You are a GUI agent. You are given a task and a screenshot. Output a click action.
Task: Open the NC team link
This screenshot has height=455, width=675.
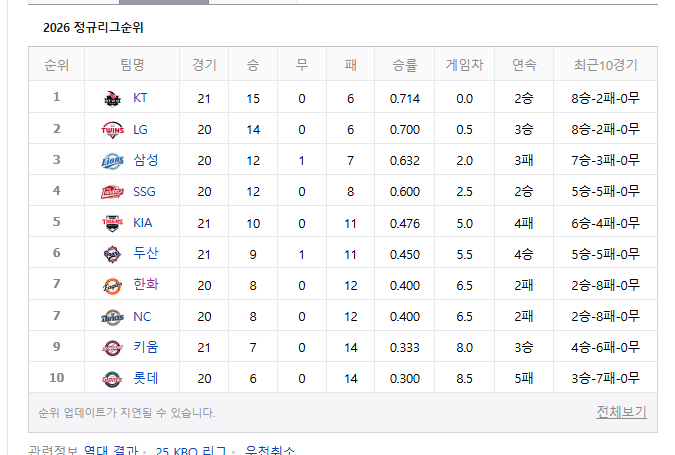pyautogui.click(x=142, y=316)
